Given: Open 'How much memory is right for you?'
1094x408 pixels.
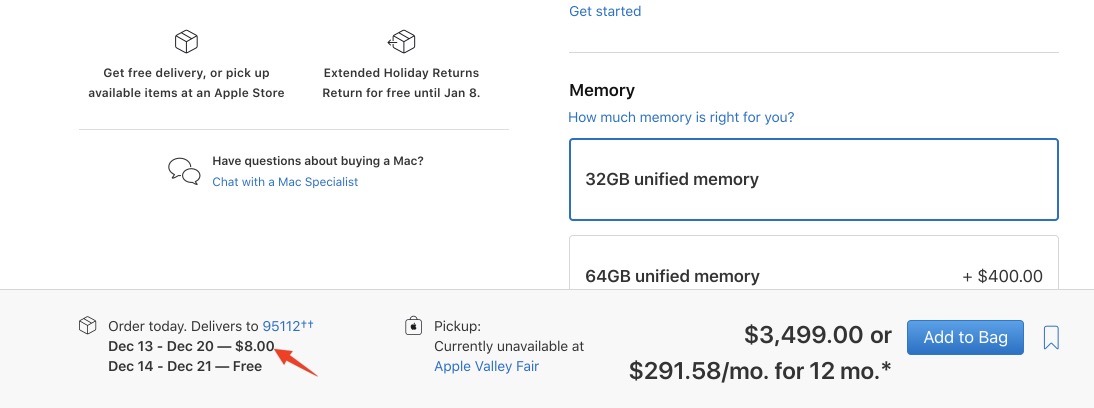Looking at the screenshot, I should tap(681, 117).
